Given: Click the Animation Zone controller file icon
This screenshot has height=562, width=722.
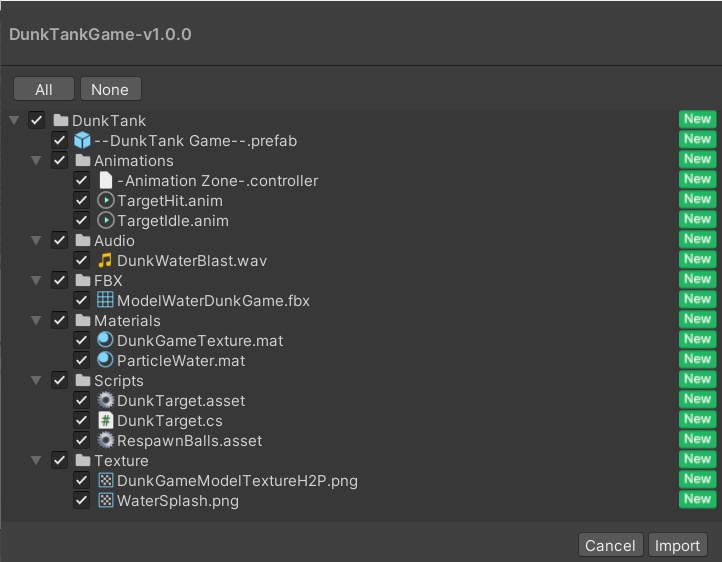Looking at the screenshot, I should (106, 180).
